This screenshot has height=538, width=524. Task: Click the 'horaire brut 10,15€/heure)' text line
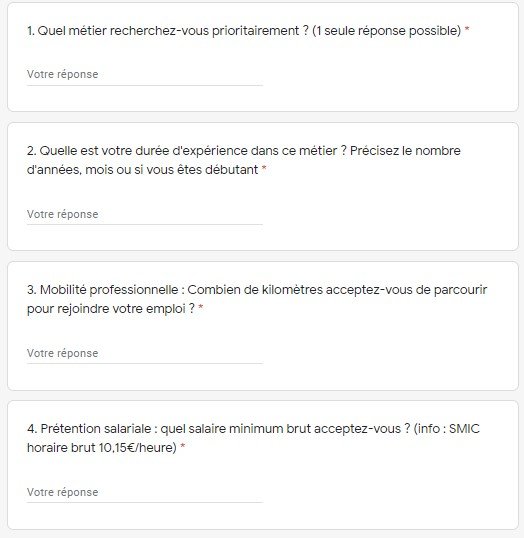(102, 448)
